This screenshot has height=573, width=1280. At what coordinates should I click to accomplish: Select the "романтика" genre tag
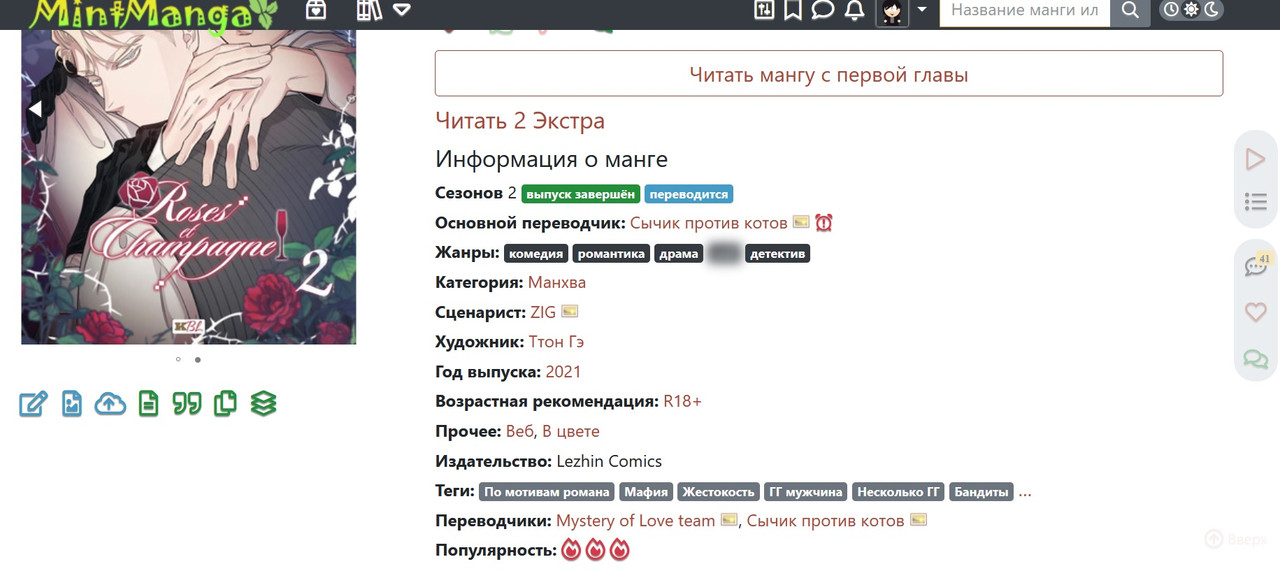click(x=611, y=254)
